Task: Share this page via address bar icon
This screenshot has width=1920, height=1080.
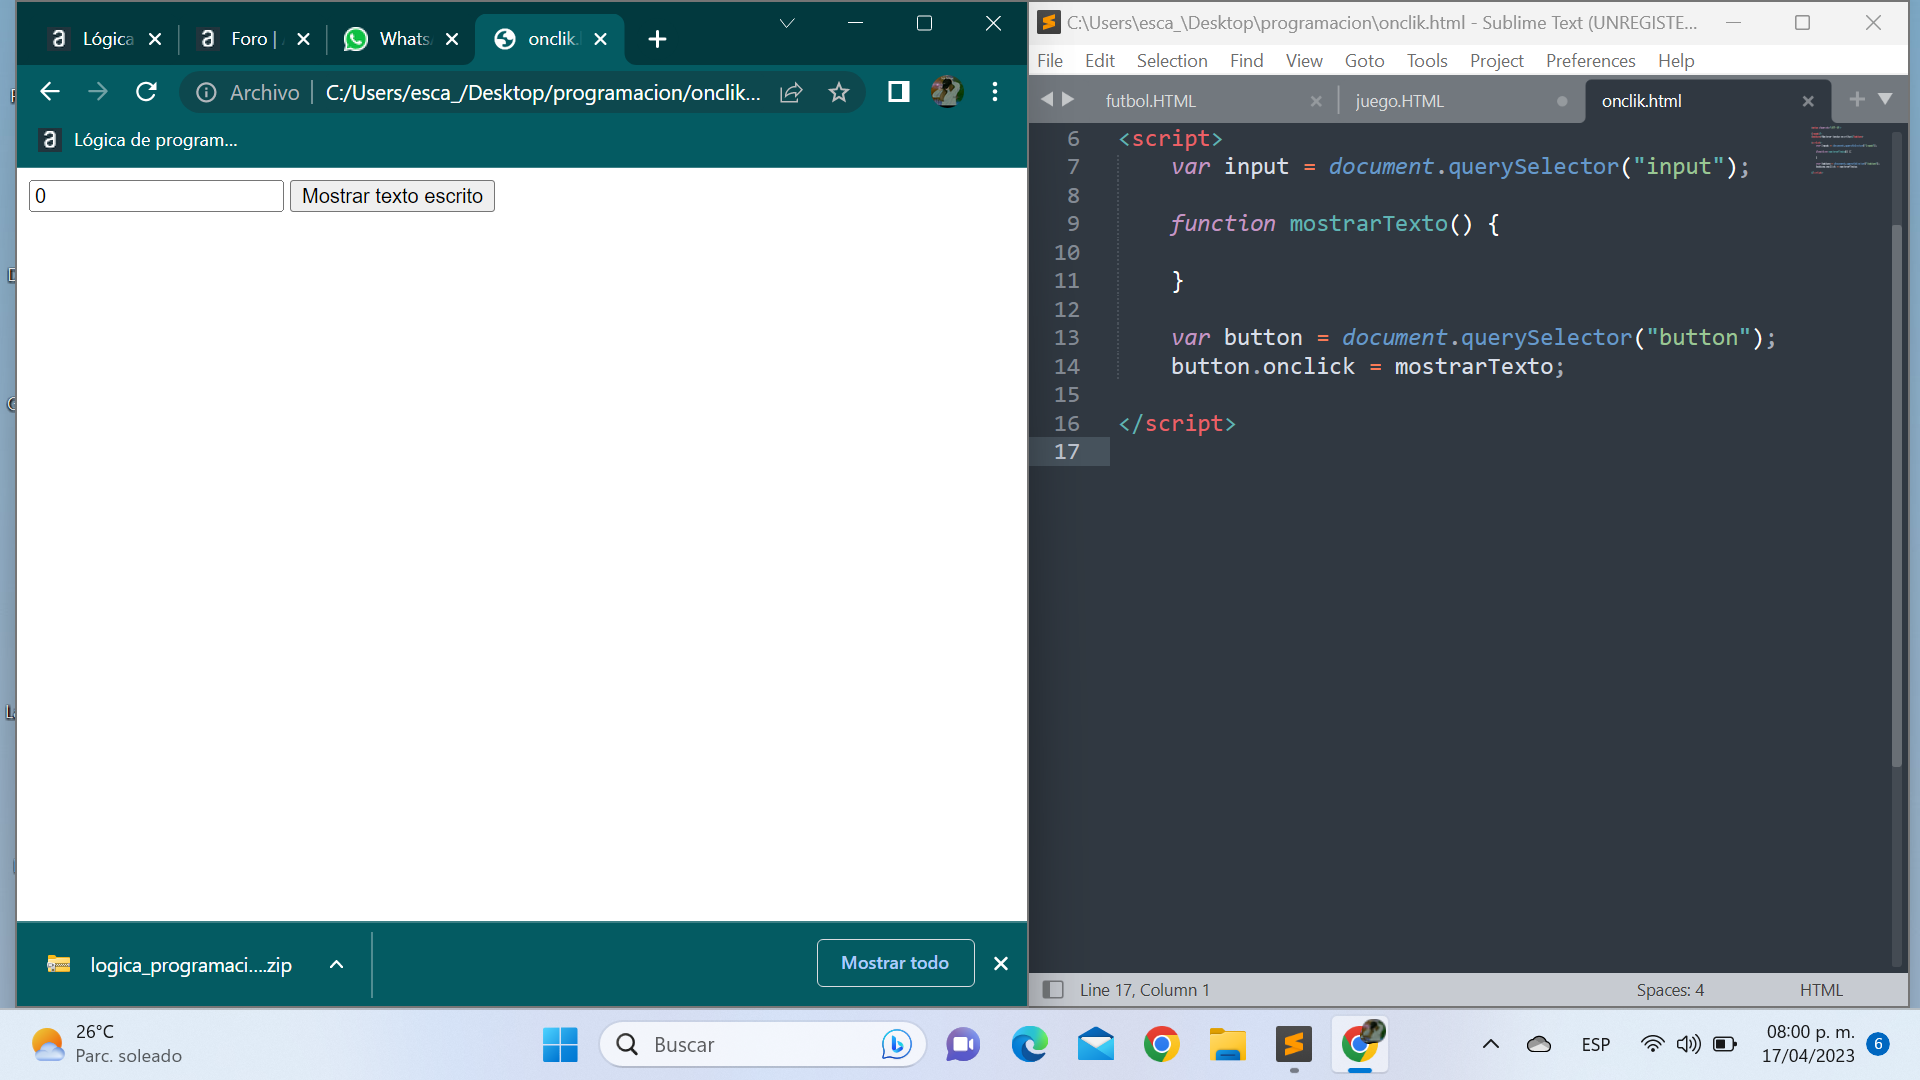Action: pos(791,93)
